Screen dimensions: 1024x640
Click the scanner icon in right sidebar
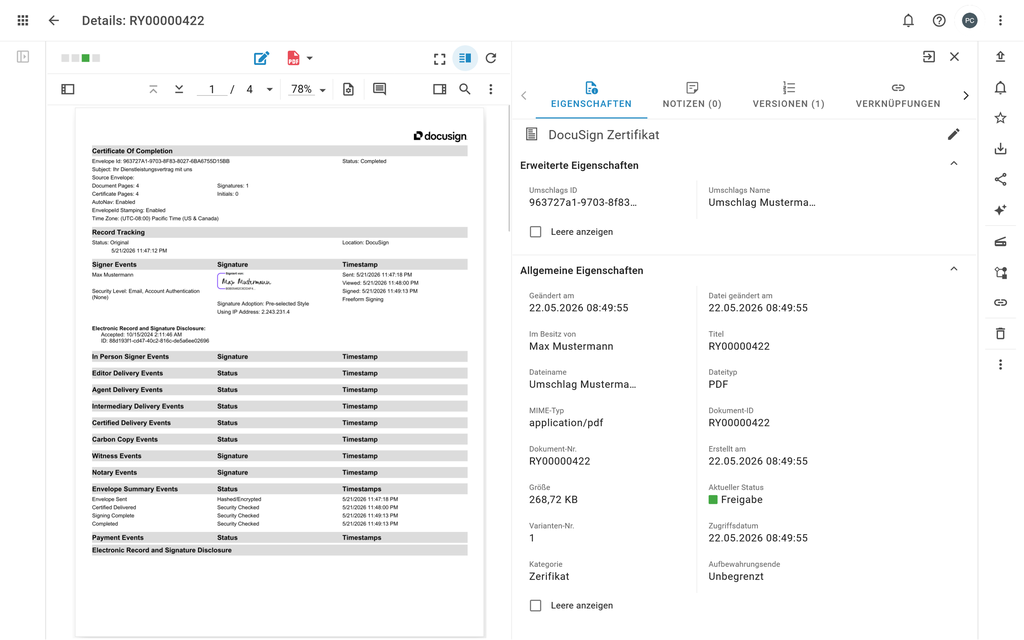(x=1000, y=242)
